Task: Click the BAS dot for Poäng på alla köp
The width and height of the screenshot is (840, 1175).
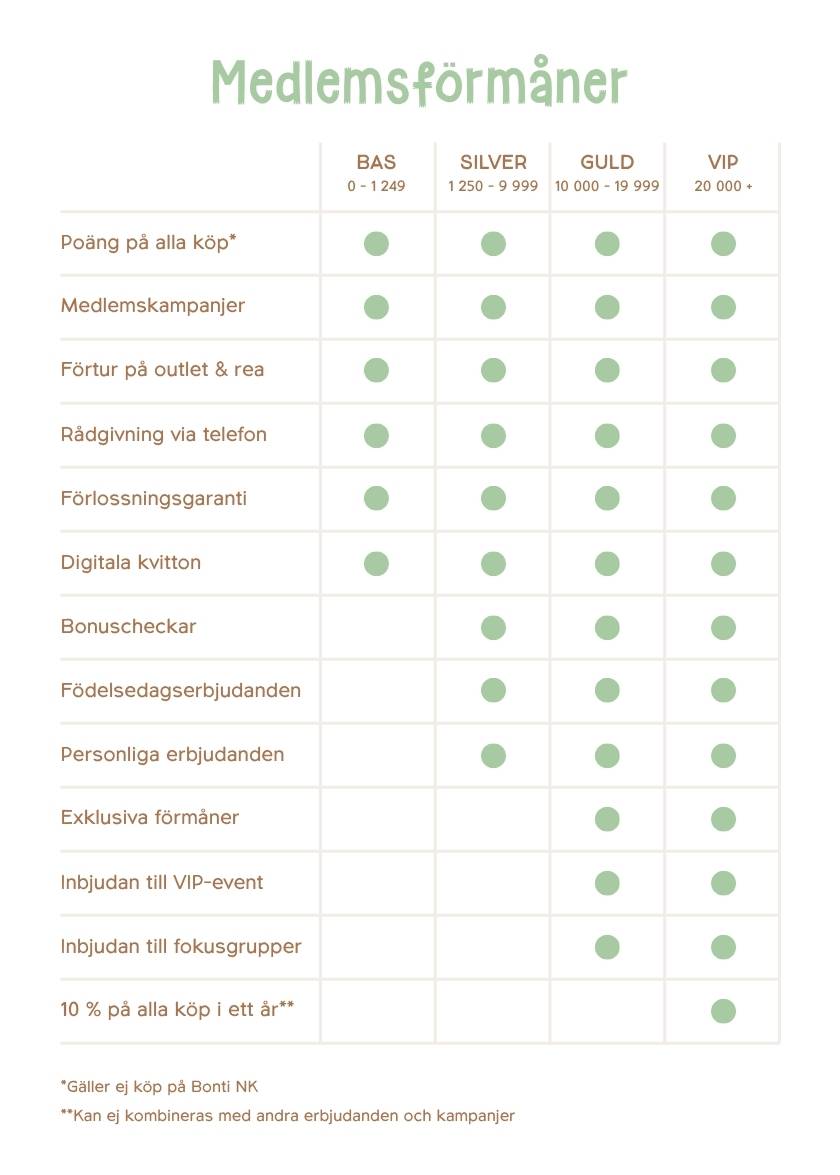Action: pyautogui.click(x=376, y=244)
